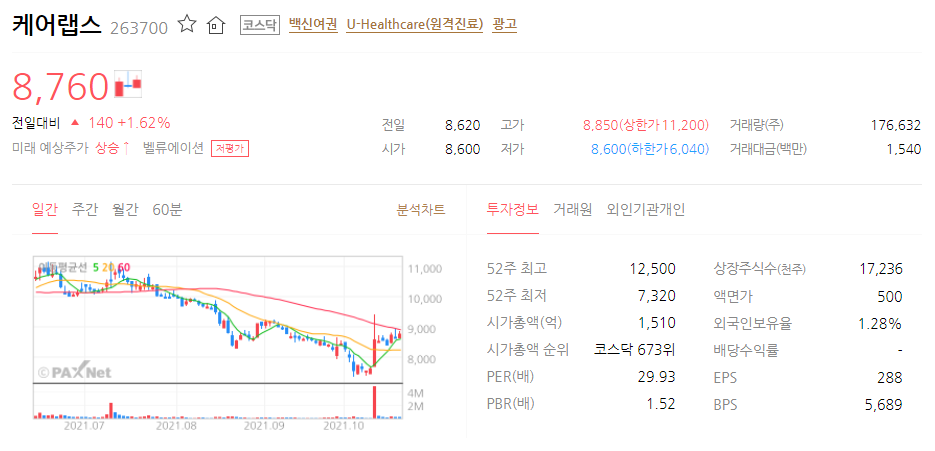Click the 배당수익률 label
Screen dimensions: 935x451
pyautogui.click(x=746, y=350)
